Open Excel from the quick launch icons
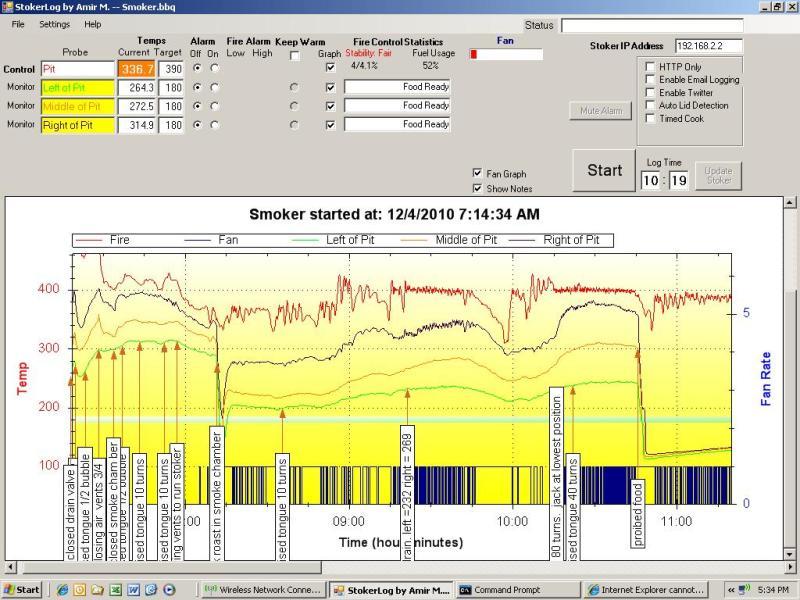The image size is (800, 600). [x=116, y=590]
